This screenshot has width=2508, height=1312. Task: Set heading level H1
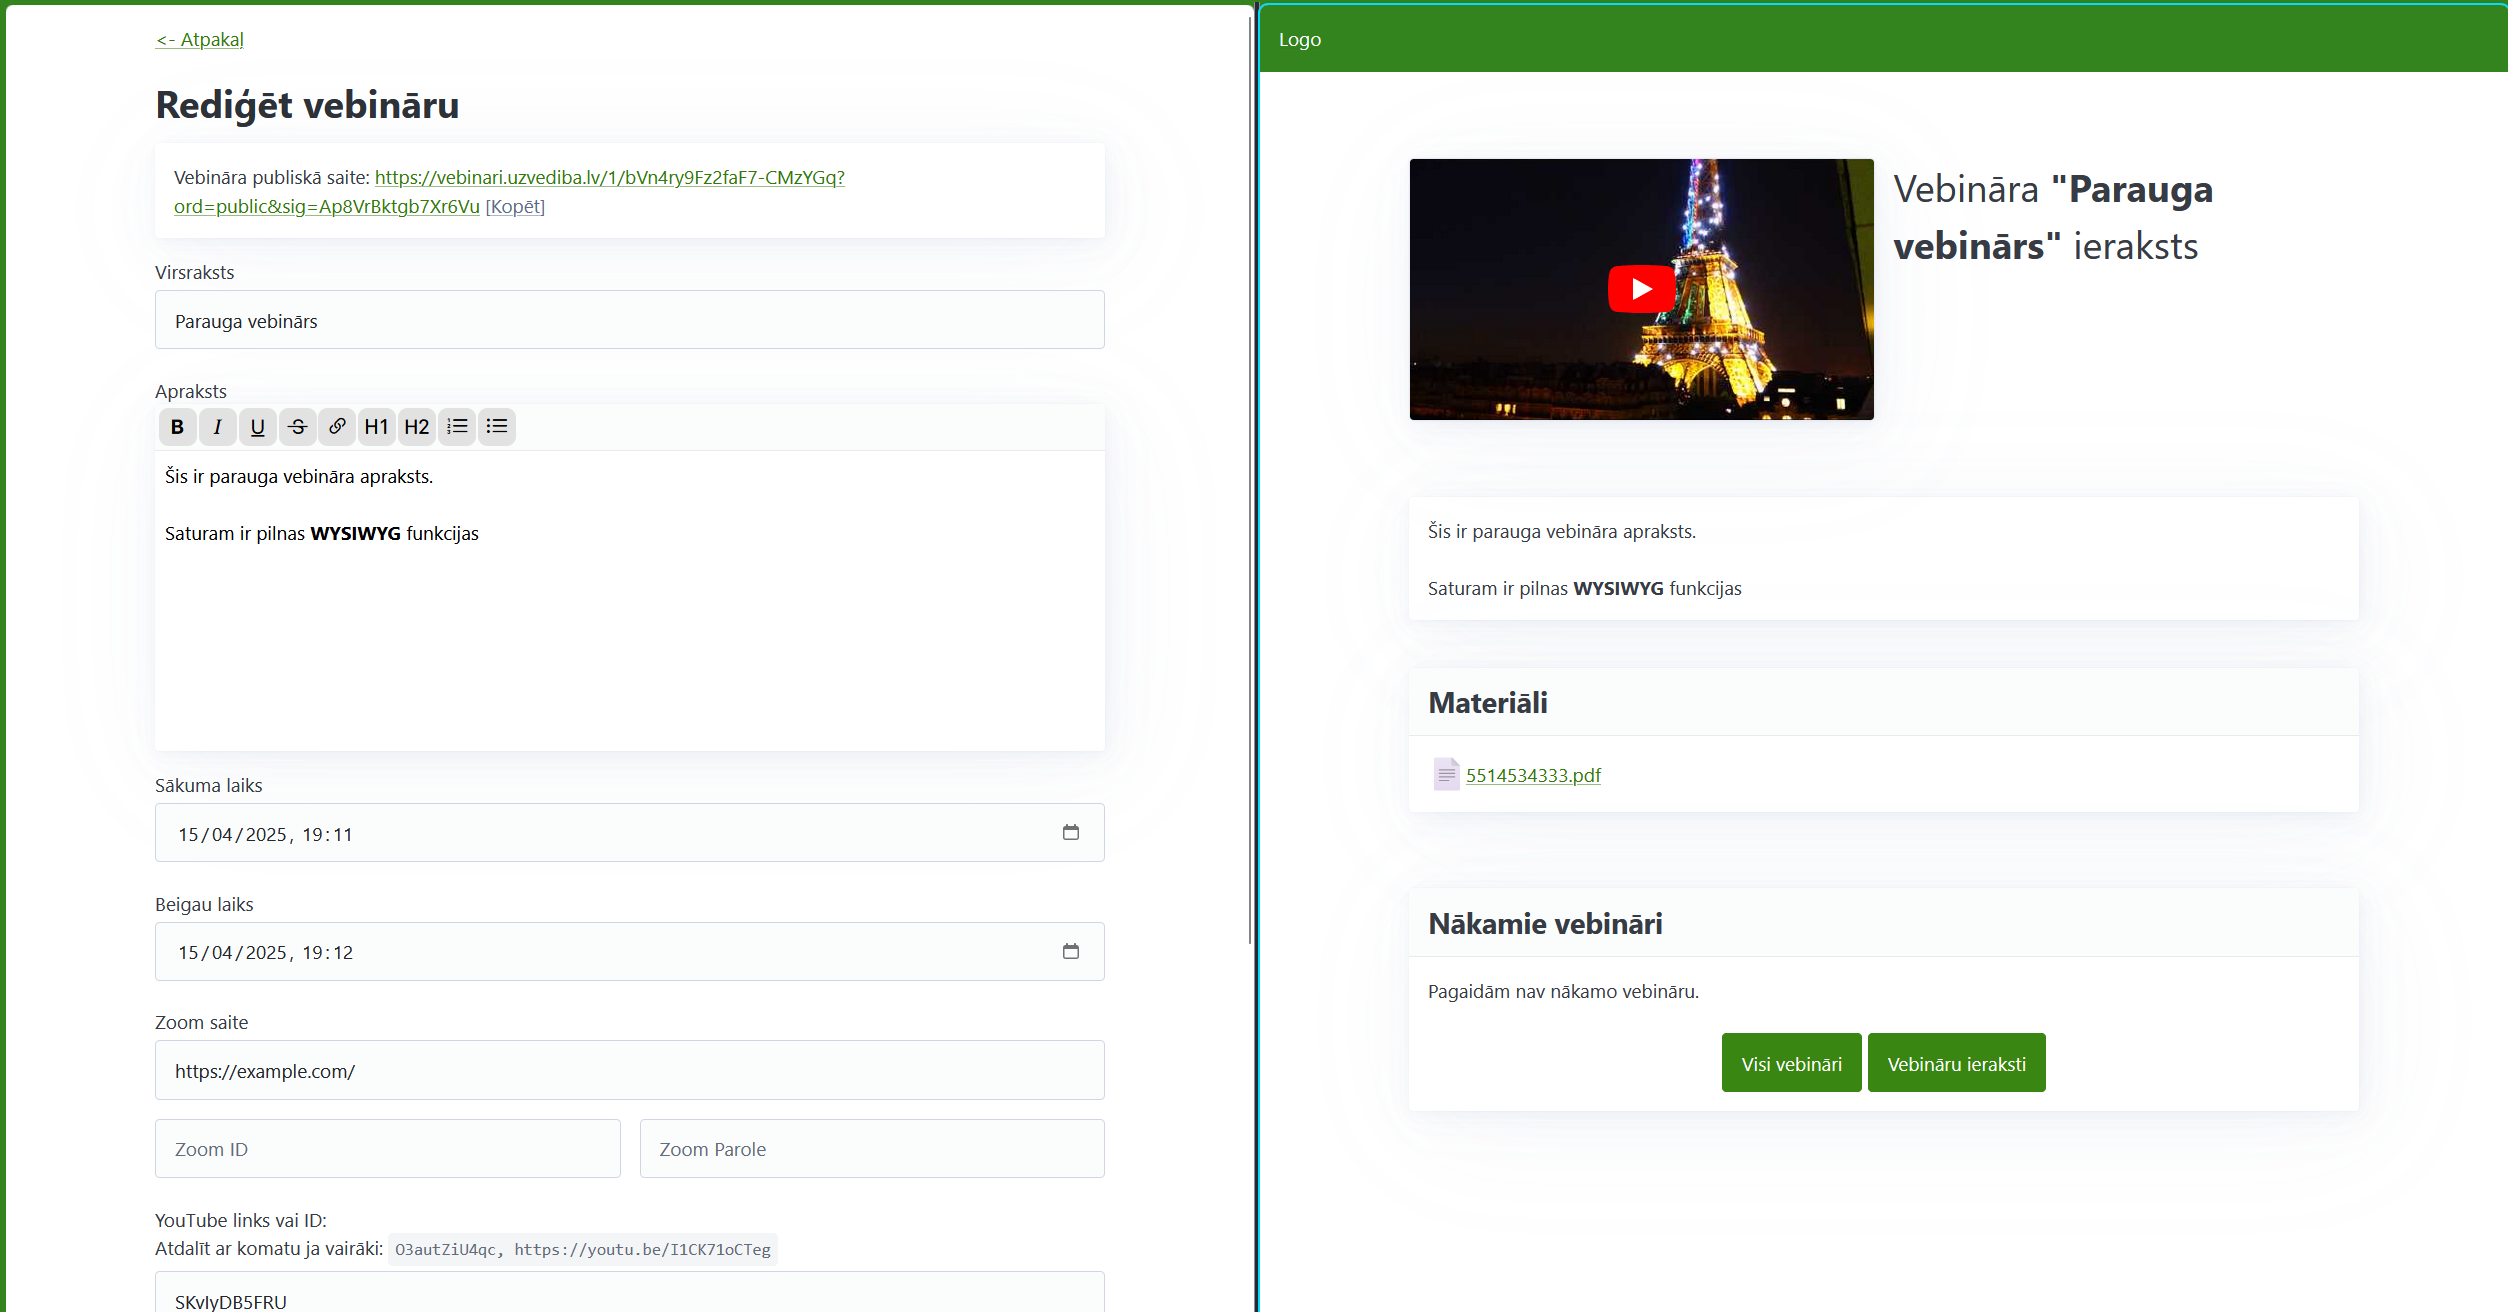[x=377, y=427]
